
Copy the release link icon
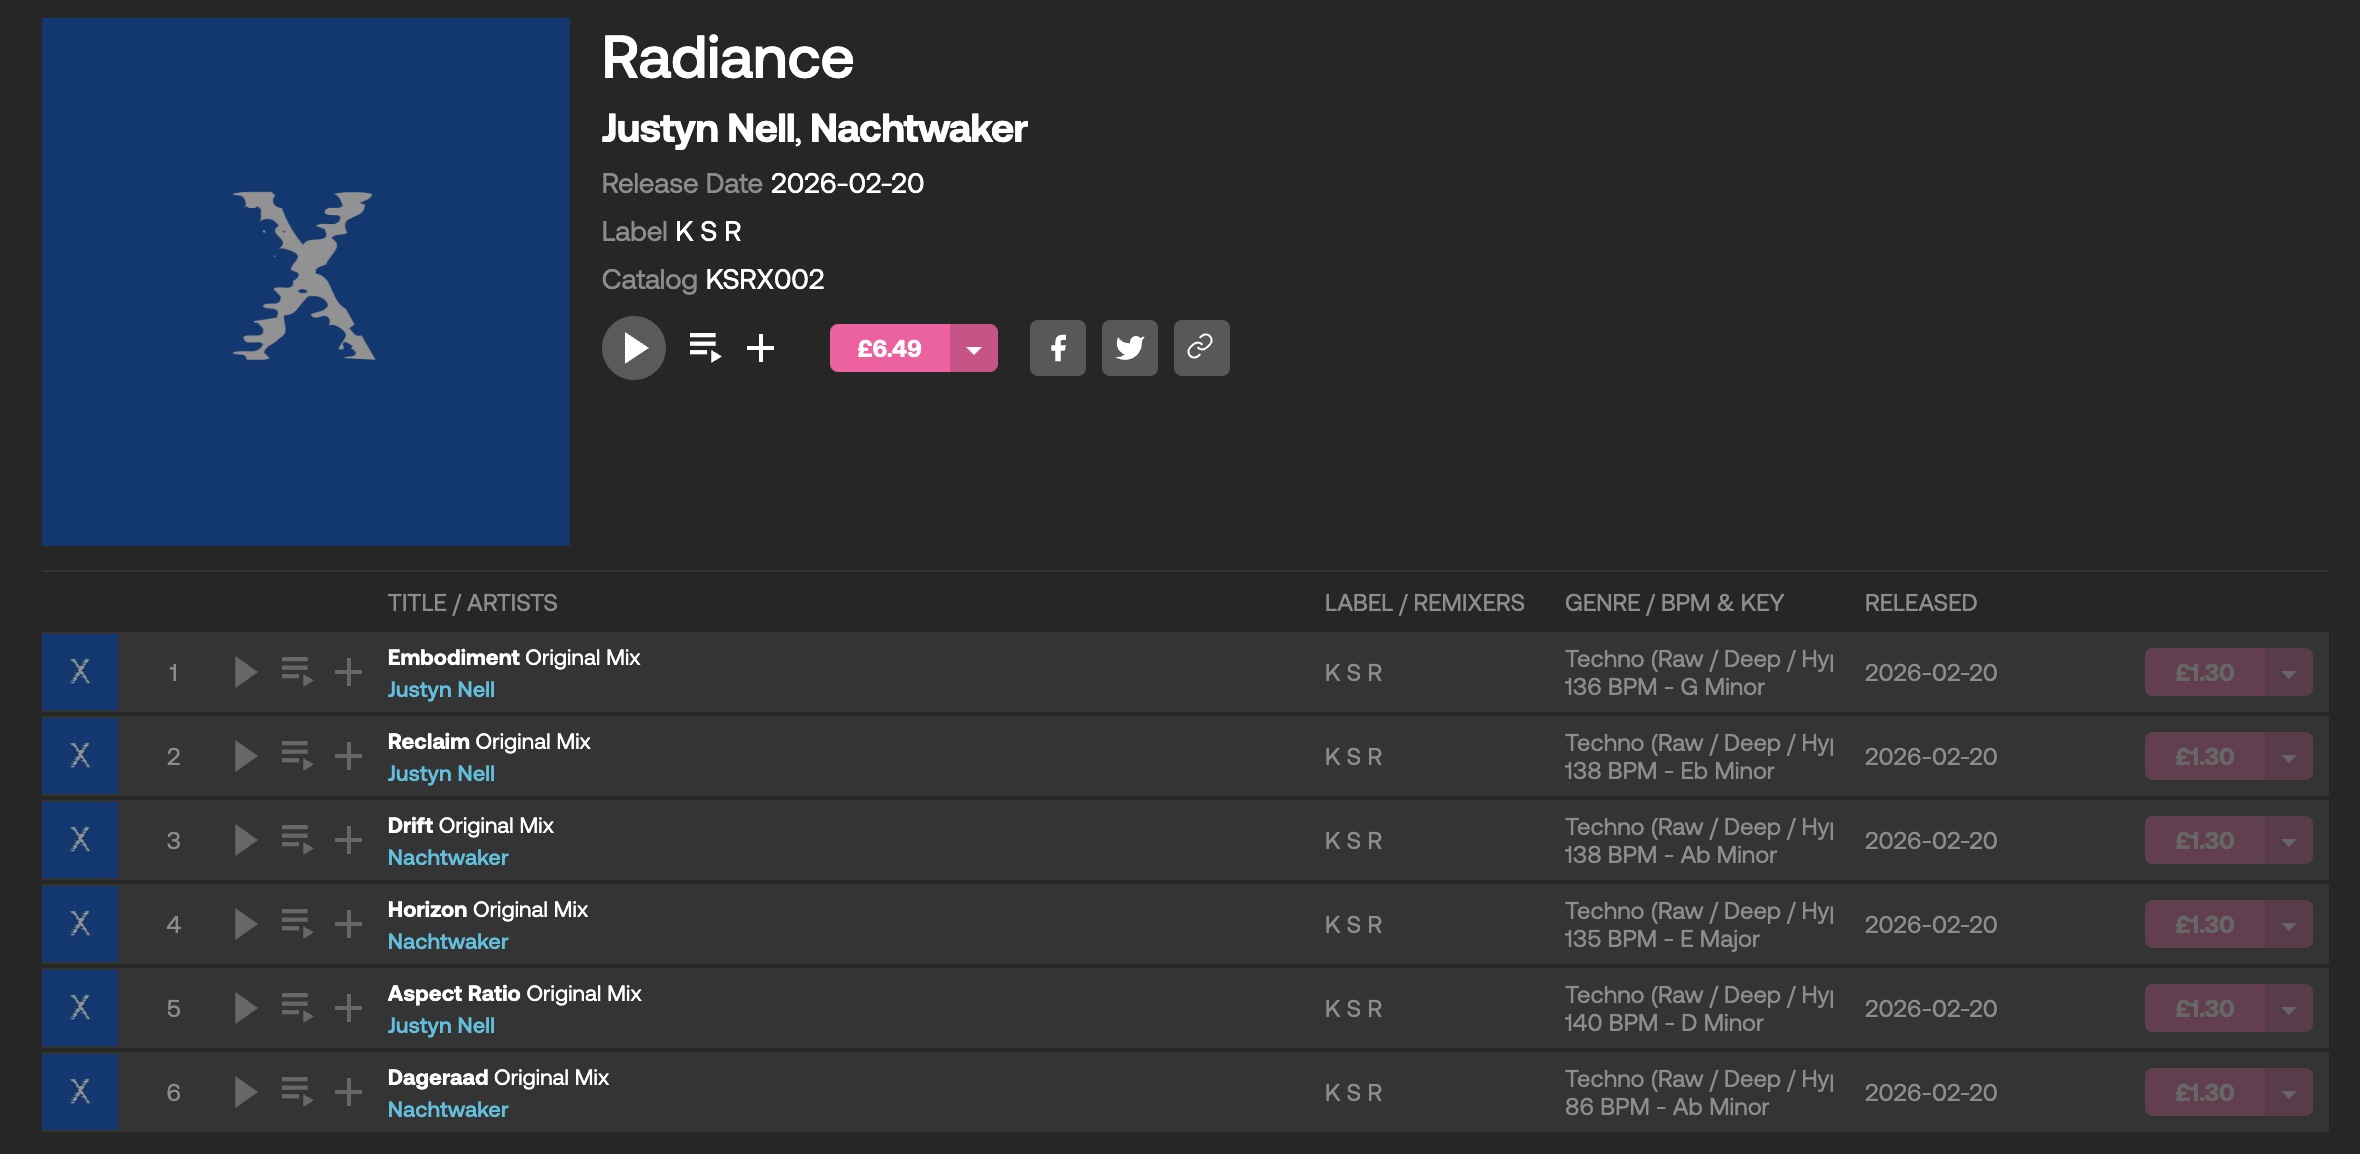pos(1201,348)
